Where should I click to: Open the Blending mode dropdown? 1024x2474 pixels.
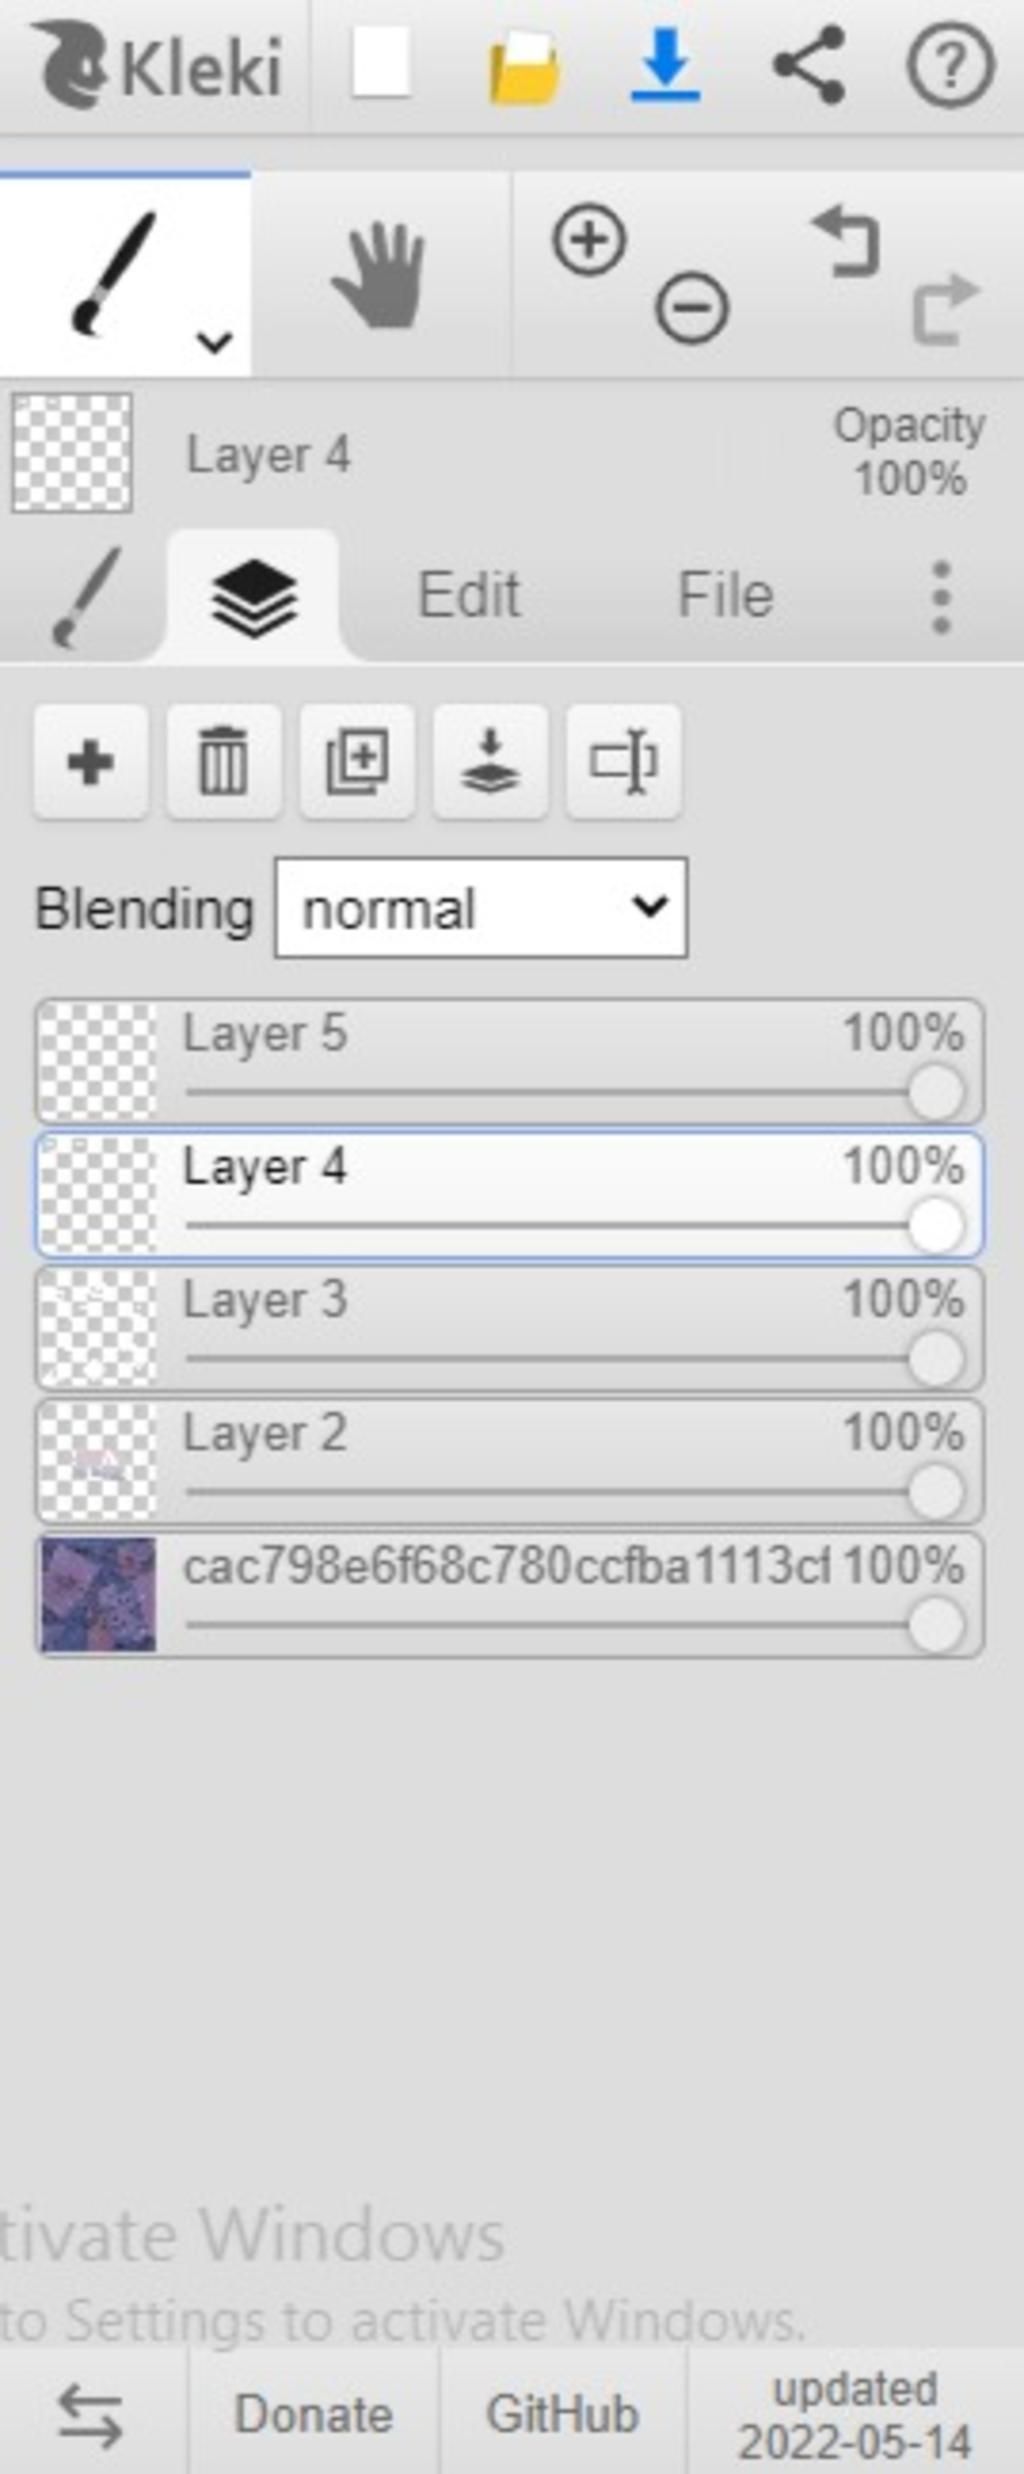481,908
